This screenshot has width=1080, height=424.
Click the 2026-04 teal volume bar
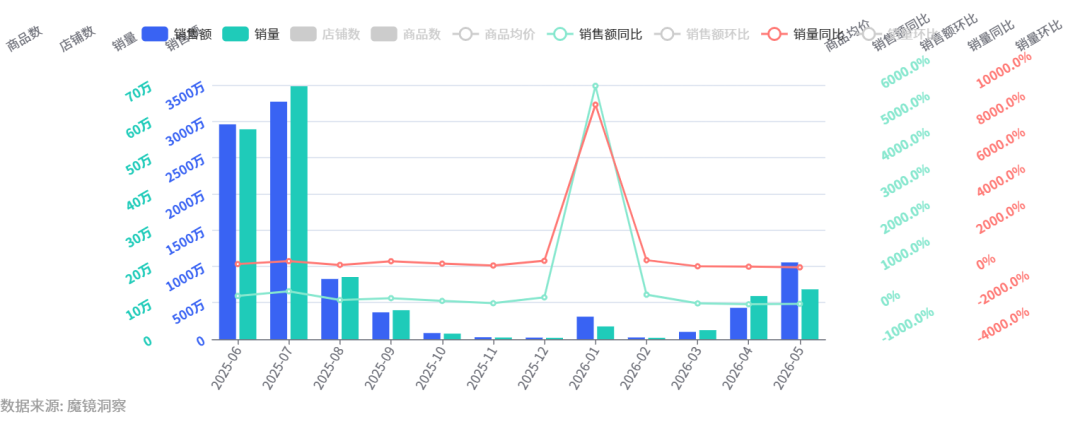tap(759, 317)
